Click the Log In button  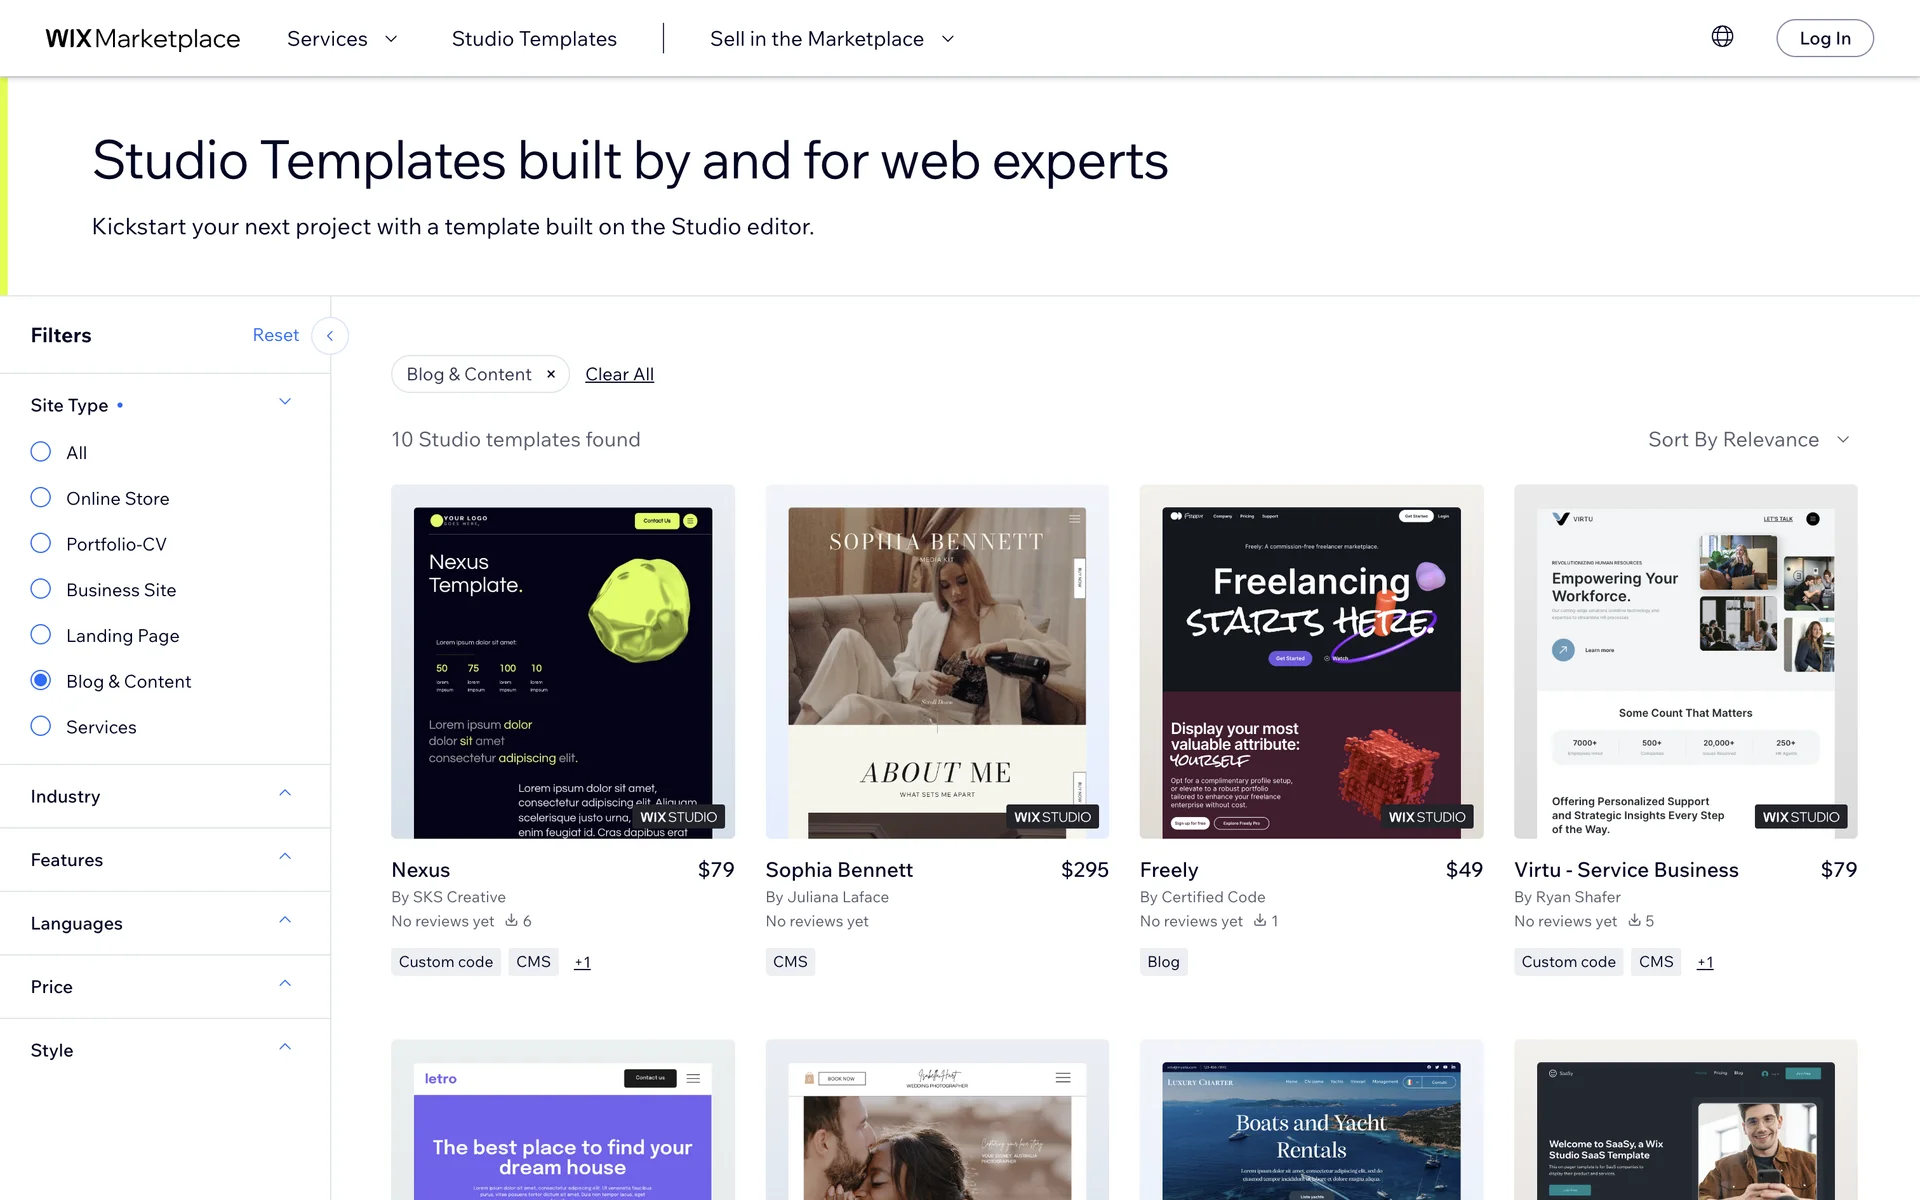click(x=1824, y=39)
